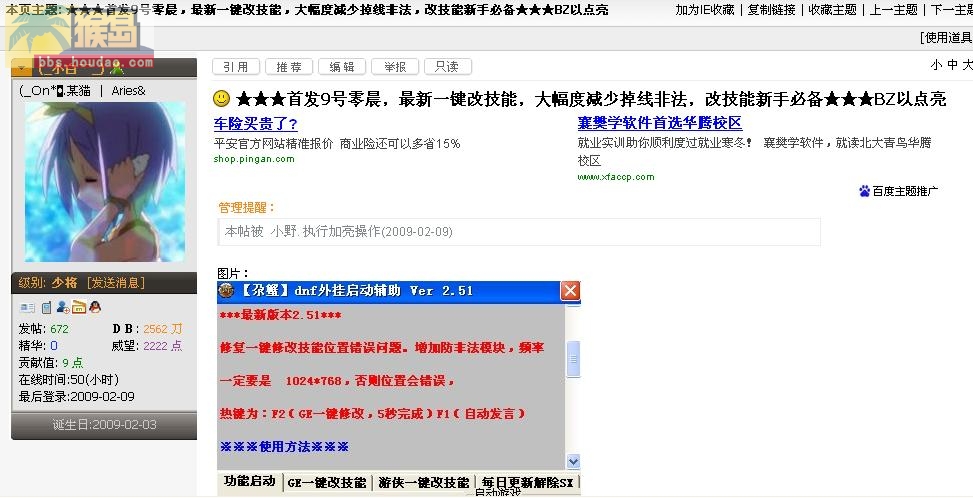Click the QQ penguin icon
Viewport: 973px width, 498px height.
tap(95, 307)
